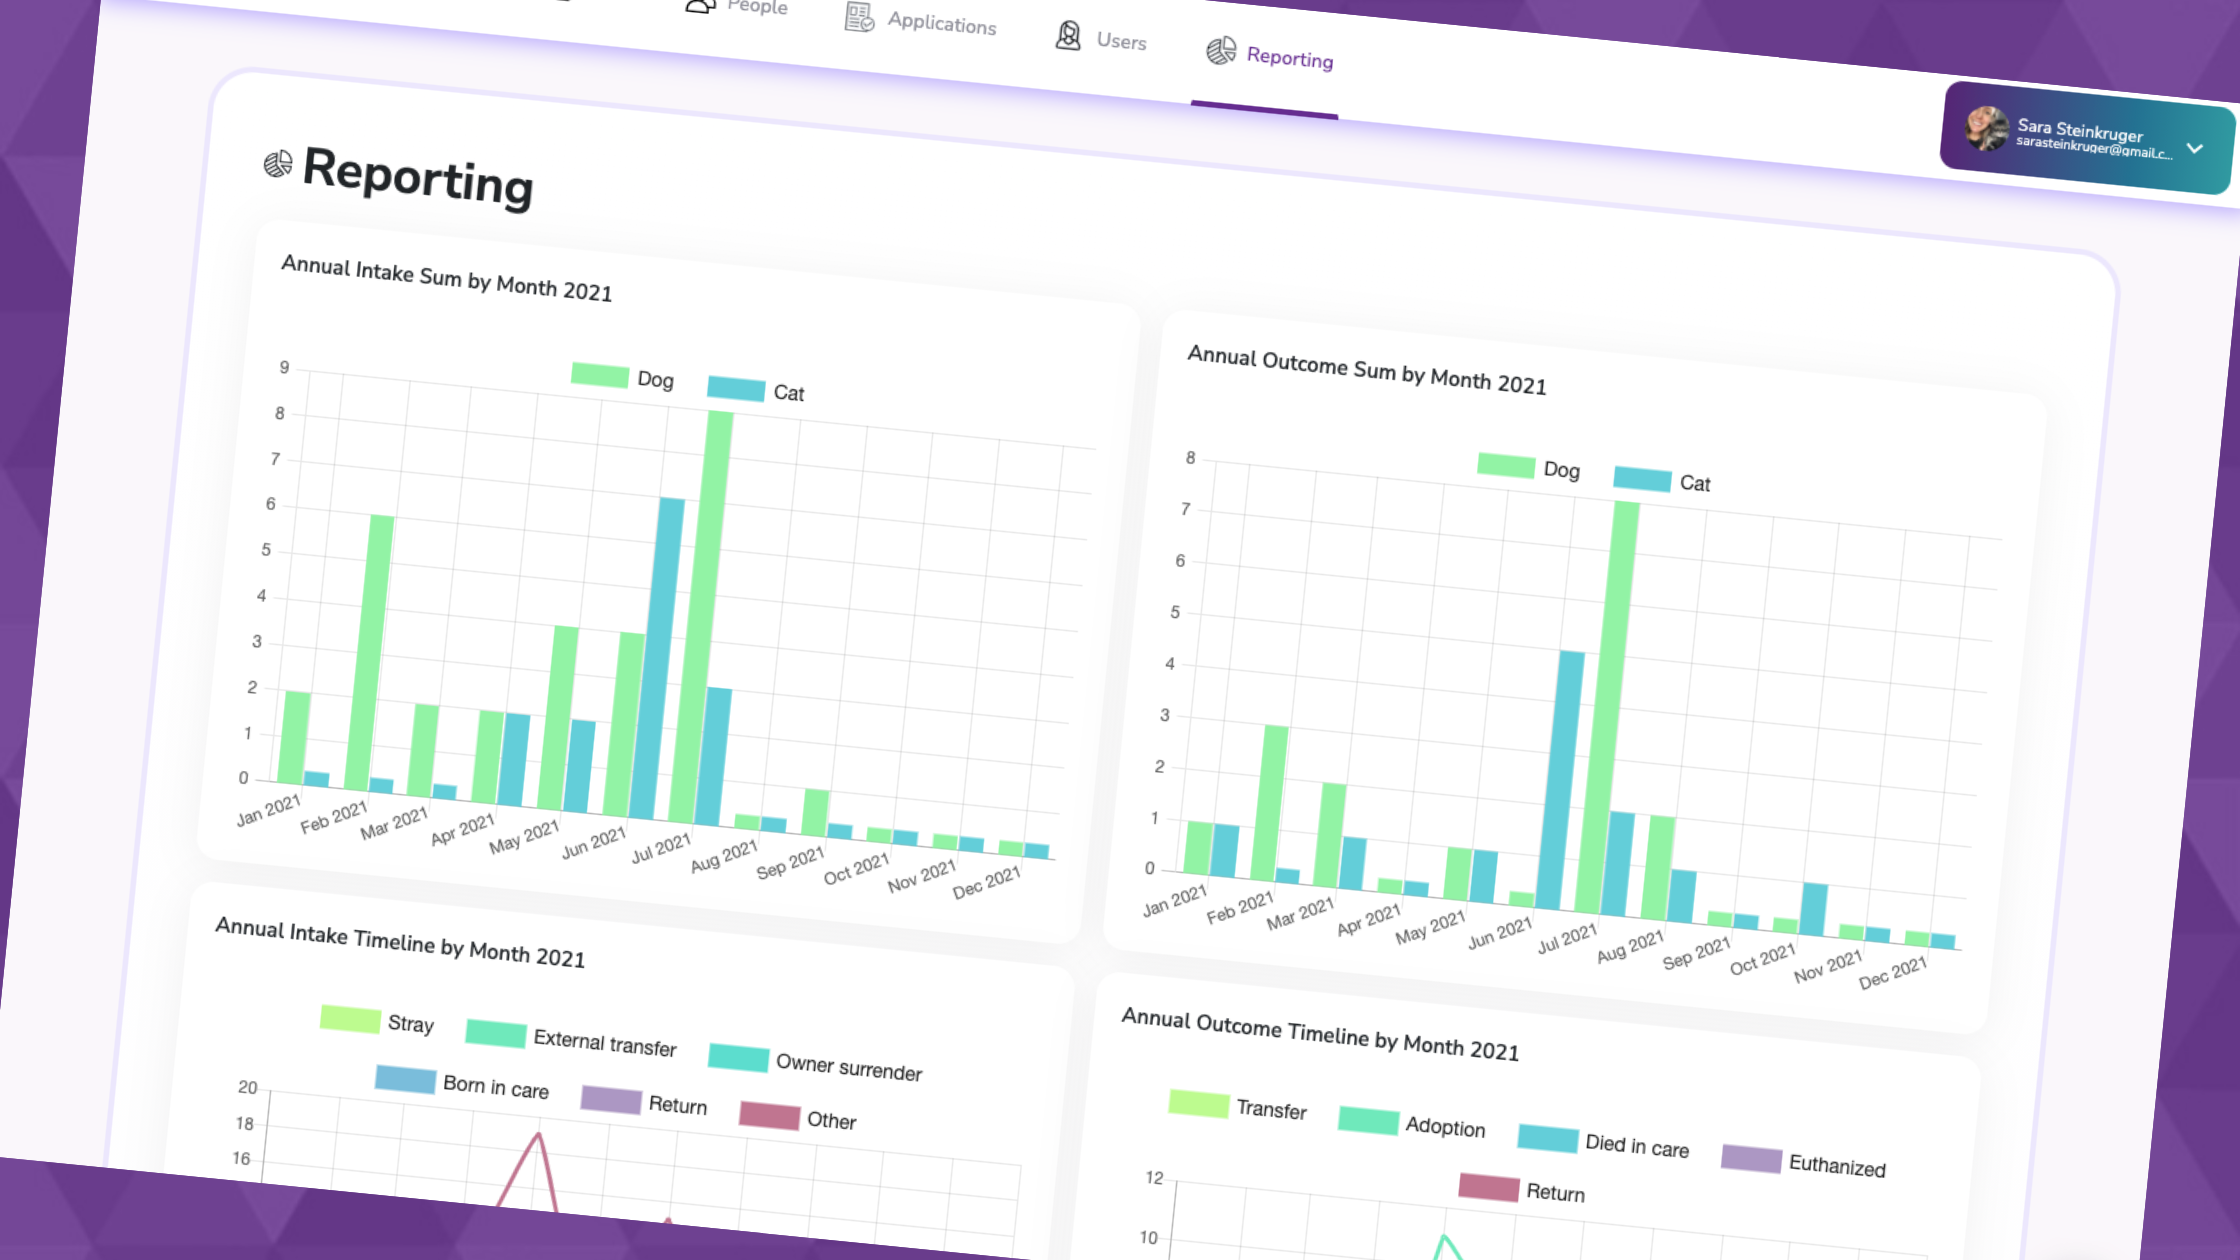The height and width of the screenshot is (1260, 2240).
Task: Click the Jul 2021 Dog bar in Outcome Sum
Action: pyautogui.click(x=1607, y=707)
